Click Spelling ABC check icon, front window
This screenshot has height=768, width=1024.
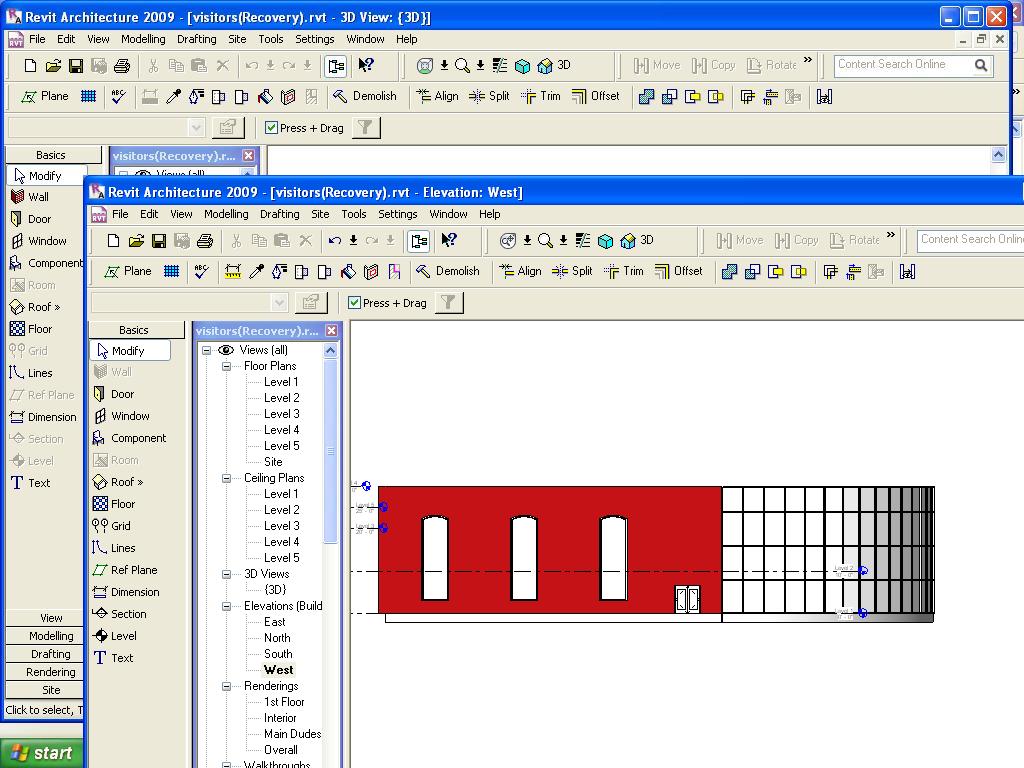[x=202, y=271]
